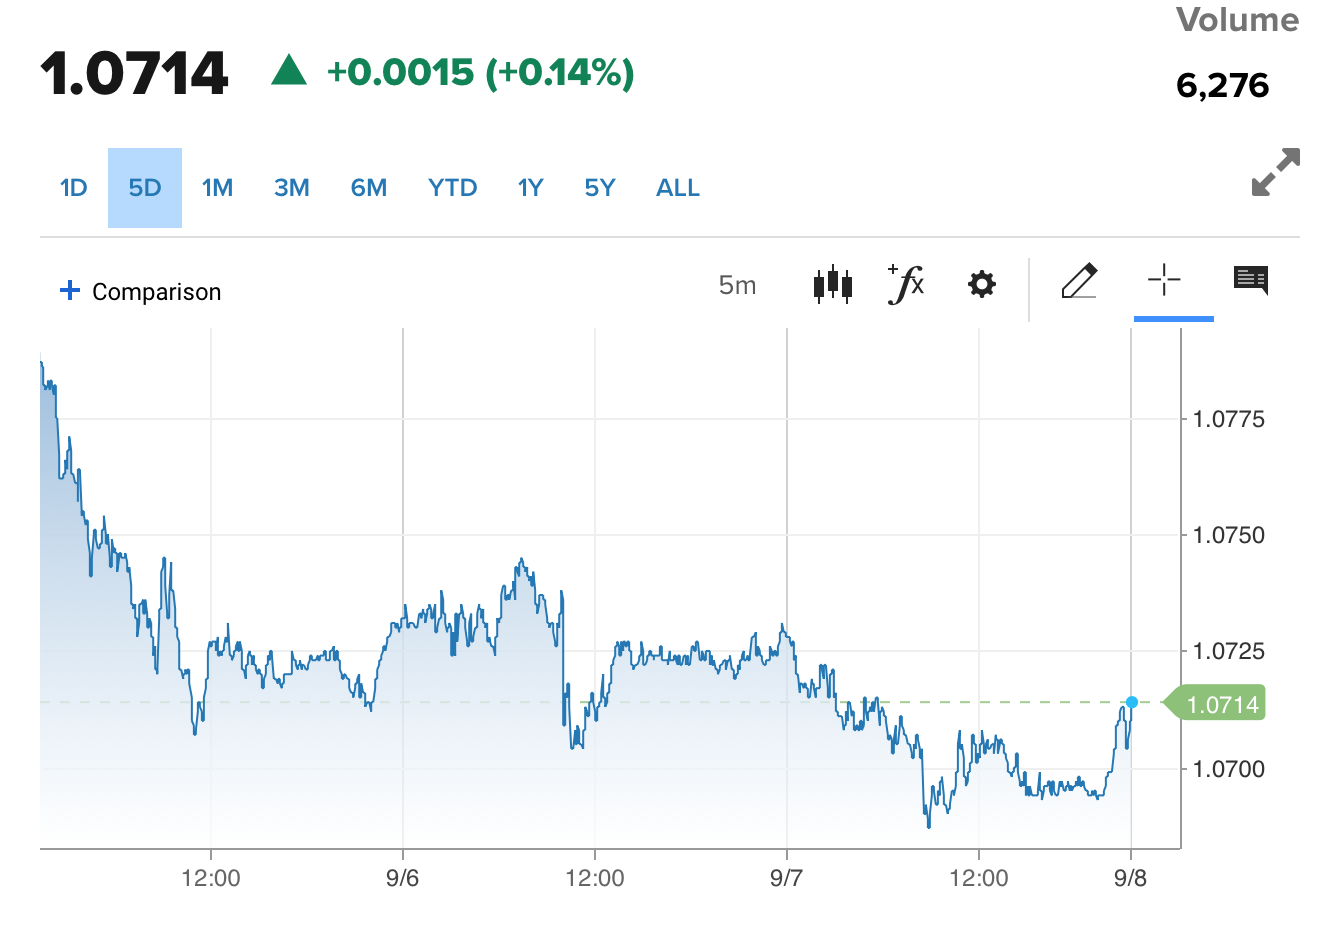Open the 5m interval dropdown

click(x=737, y=286)
